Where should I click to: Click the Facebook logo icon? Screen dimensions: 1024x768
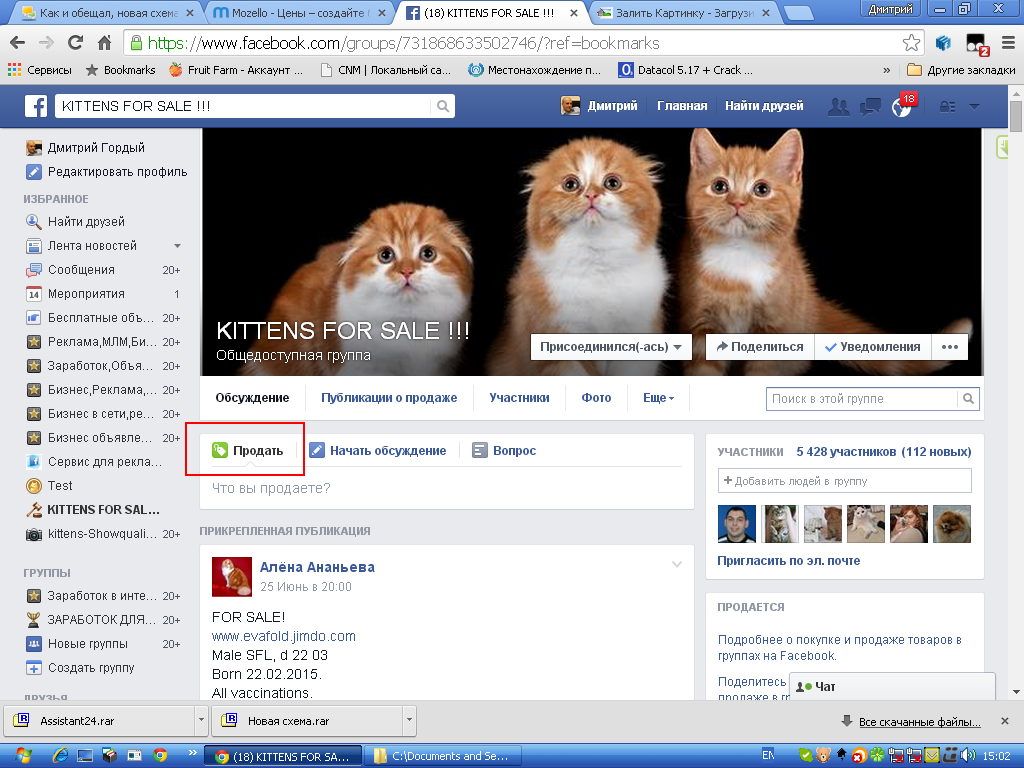point(36,106)
